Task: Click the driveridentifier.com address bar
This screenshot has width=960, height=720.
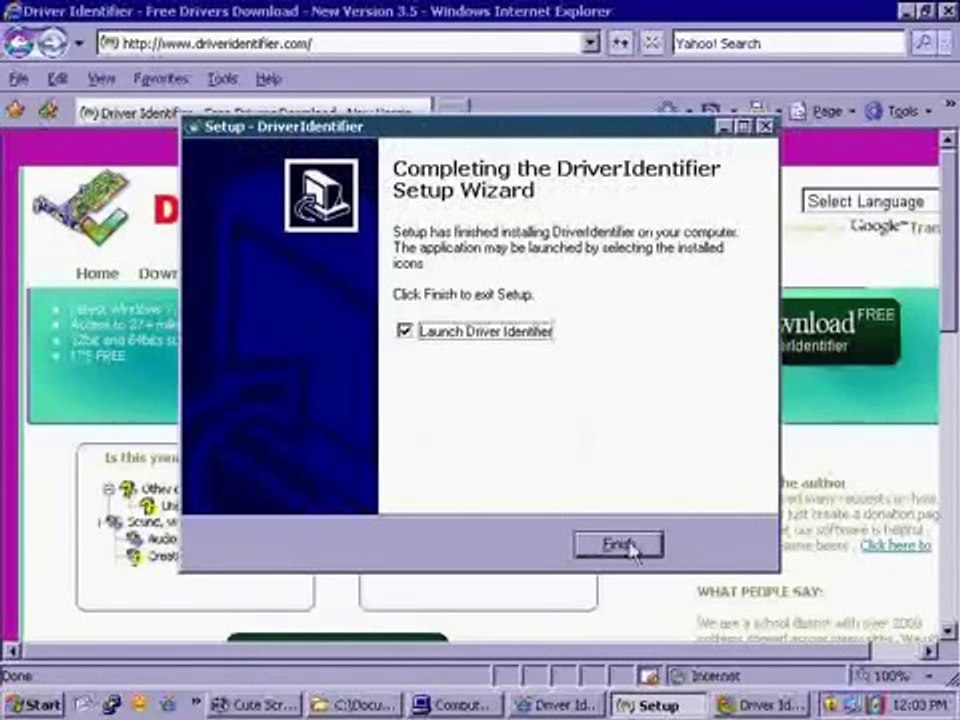Action: [340, 43]
